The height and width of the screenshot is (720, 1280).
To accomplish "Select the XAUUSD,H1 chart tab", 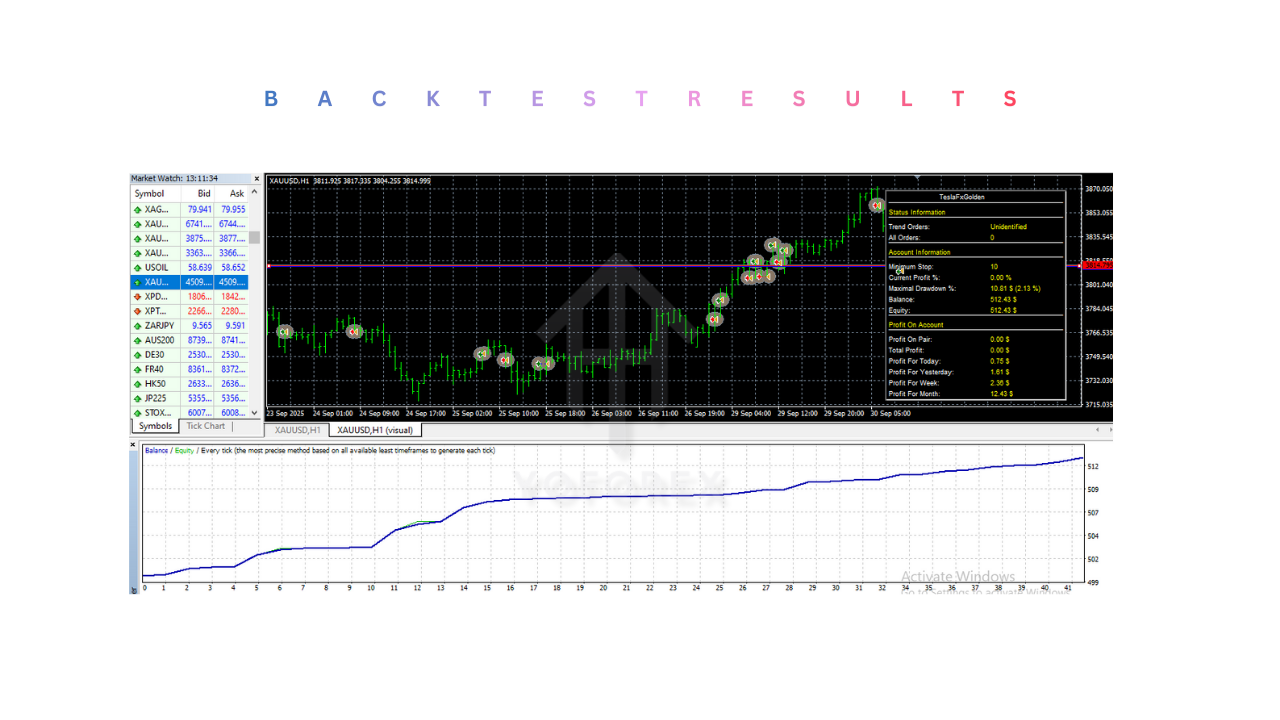I will 298,430.
